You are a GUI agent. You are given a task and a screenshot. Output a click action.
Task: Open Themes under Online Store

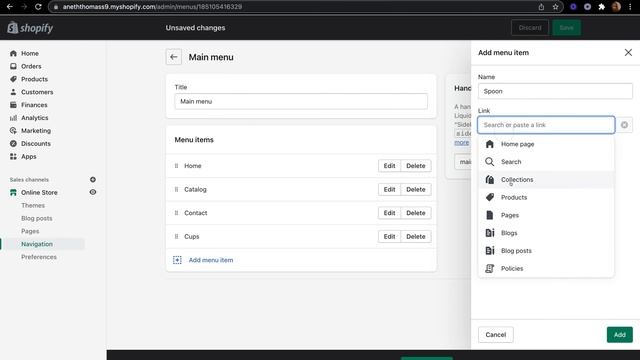point(33,205)
